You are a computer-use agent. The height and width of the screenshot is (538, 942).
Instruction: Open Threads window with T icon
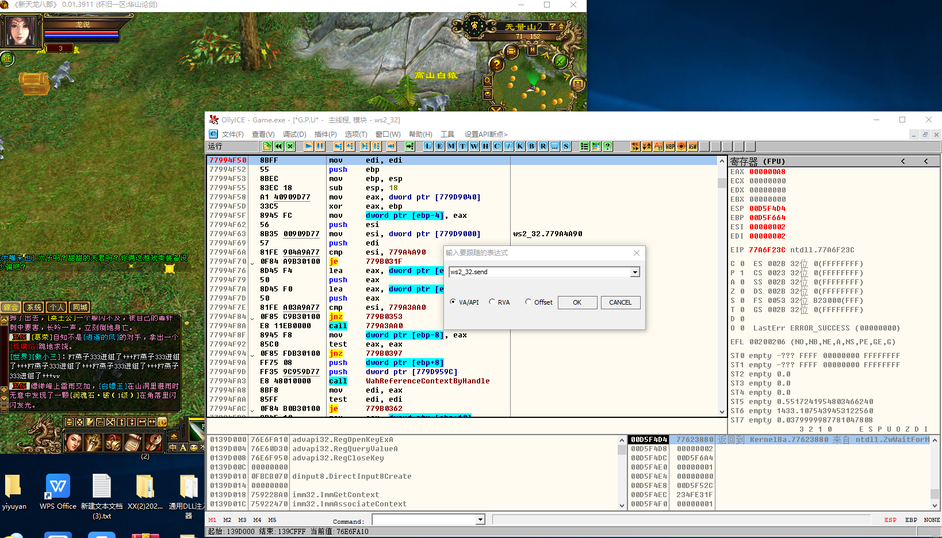(463, 146)
